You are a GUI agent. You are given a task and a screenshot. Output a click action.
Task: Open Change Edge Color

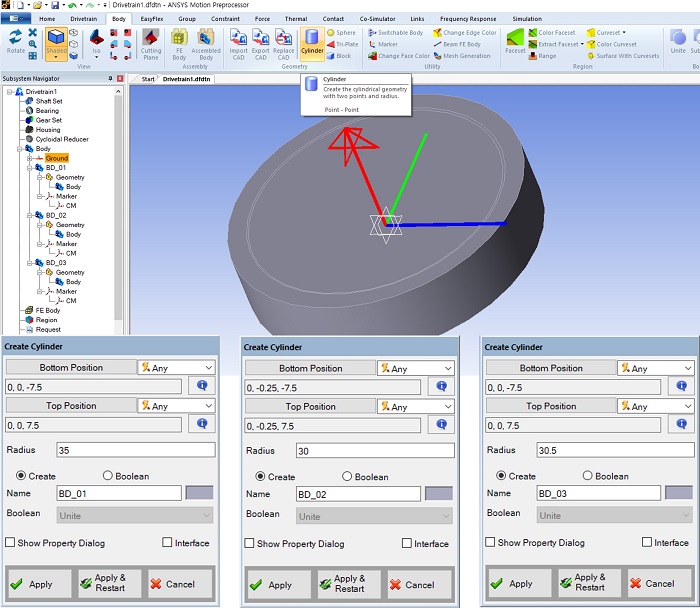[x=465, y=33]
